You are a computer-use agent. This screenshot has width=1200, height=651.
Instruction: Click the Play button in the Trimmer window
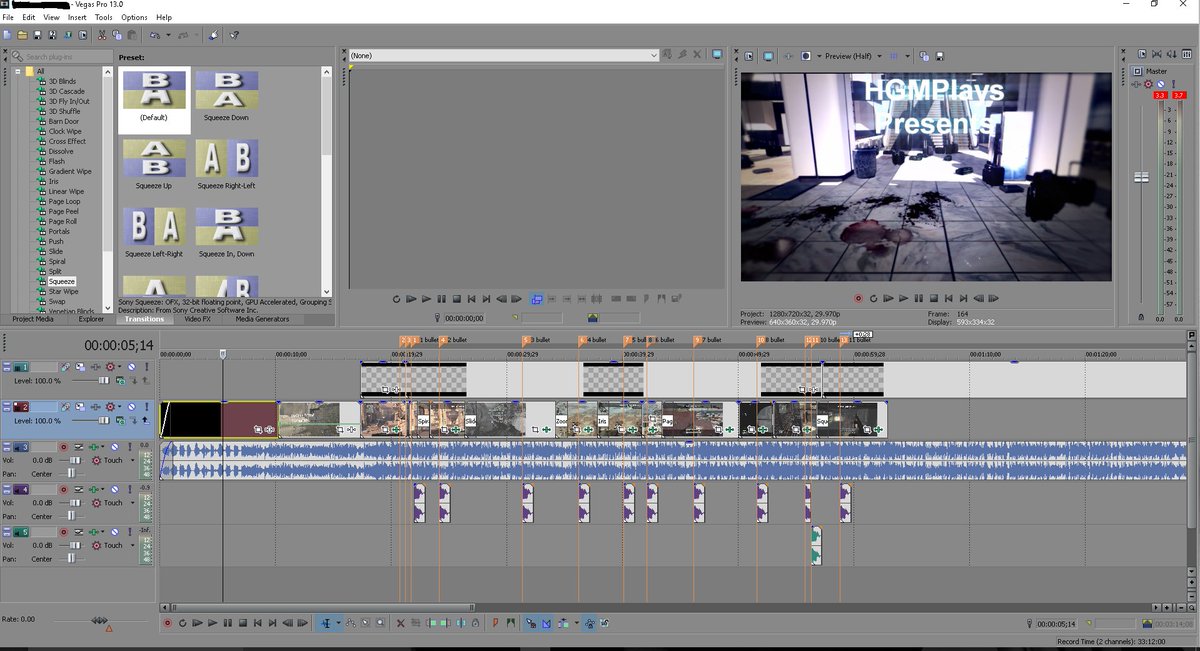click(x=426, y=298)
